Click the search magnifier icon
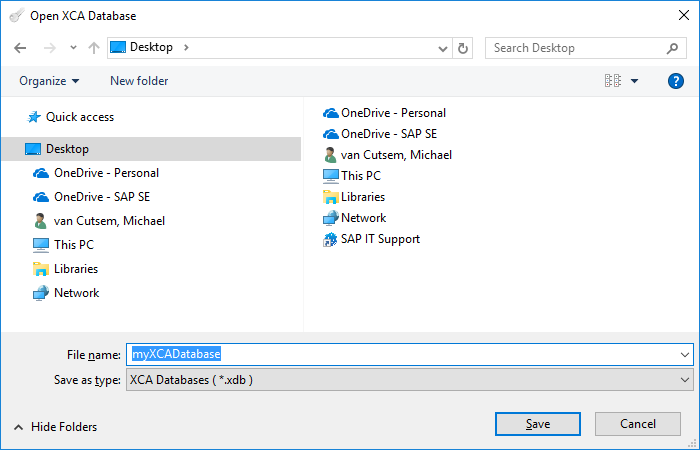The image size is (700, 450). (673, 48)
